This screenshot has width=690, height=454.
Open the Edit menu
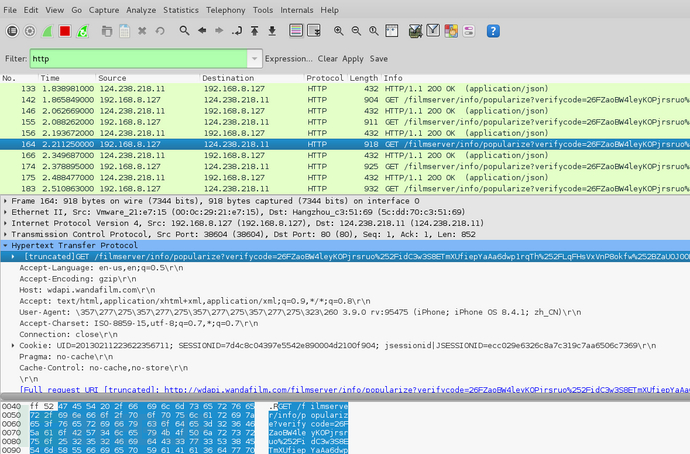[31, 10]
